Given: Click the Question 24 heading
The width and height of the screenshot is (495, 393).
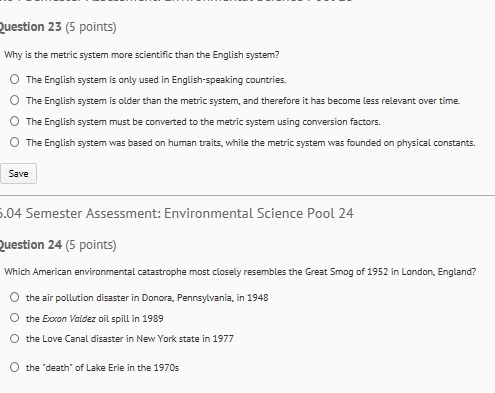Looking at the screenshot, I should [58, 245].
